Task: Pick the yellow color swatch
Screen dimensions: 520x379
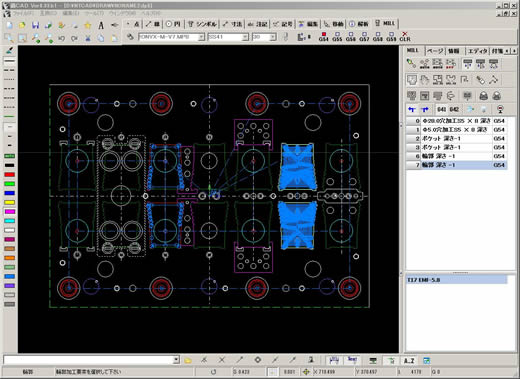Action: click(9, 202)
